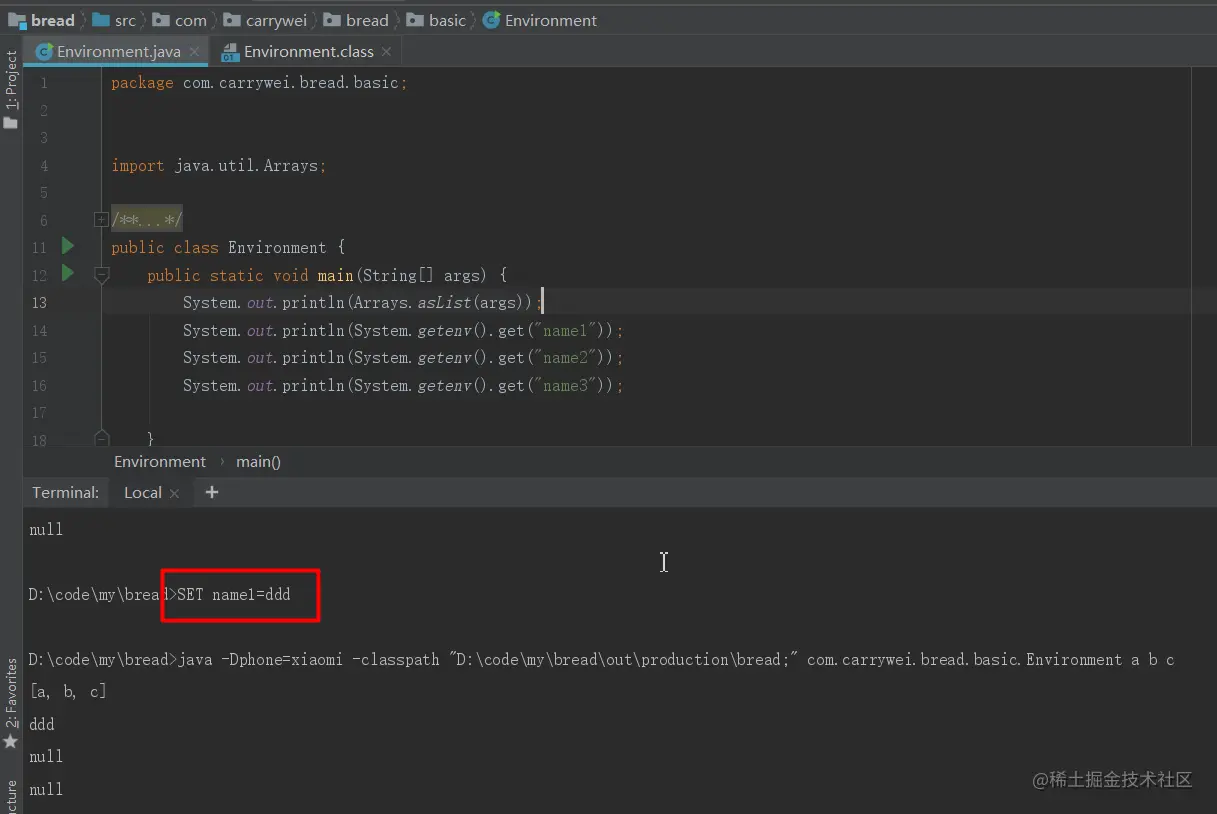Click the [a, b, c] terminal output
Image resolution: width=1217 pixels, height=814 pixels.
click(68, 692)
